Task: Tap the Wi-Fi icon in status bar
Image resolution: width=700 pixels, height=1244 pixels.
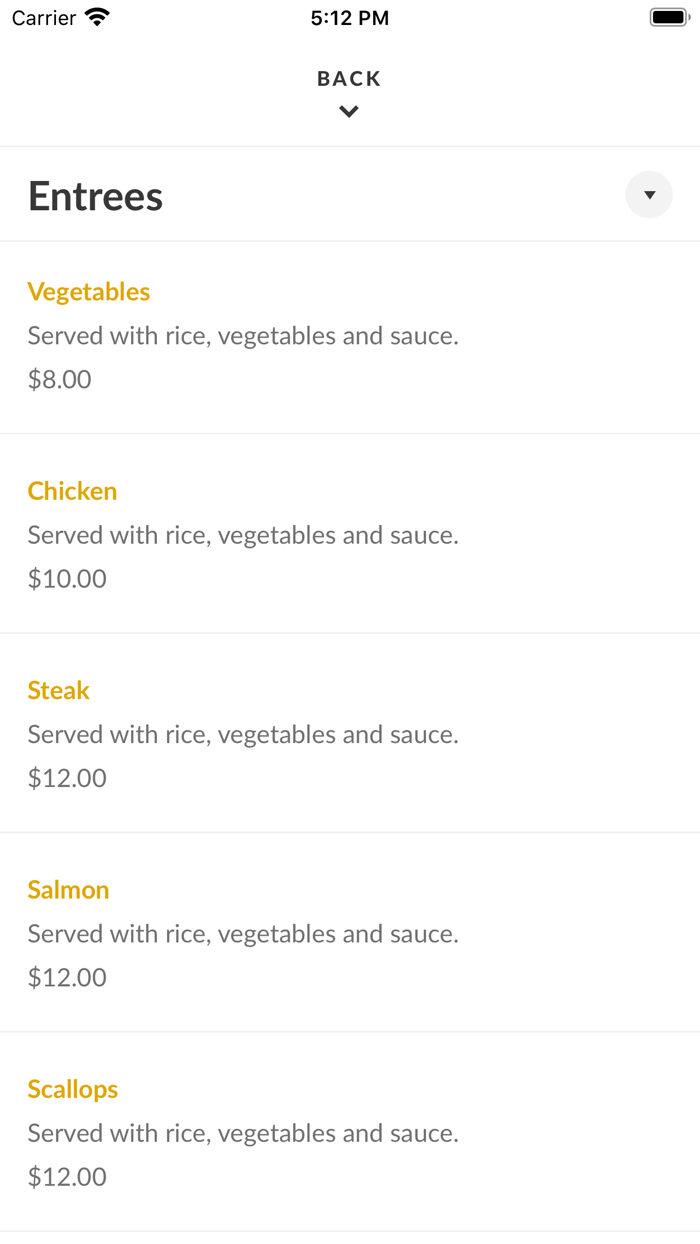Action: tap(97, 17)
